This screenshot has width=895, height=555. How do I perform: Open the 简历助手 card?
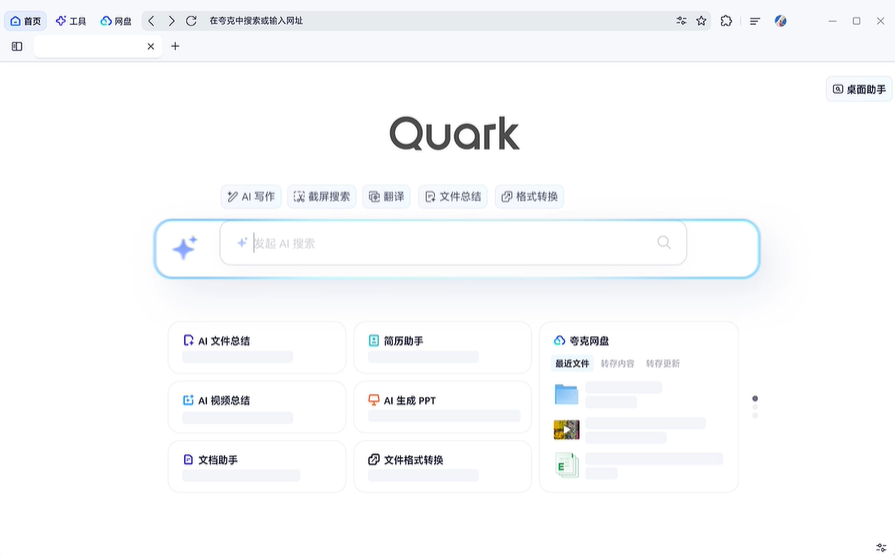[x=442, y=348]
